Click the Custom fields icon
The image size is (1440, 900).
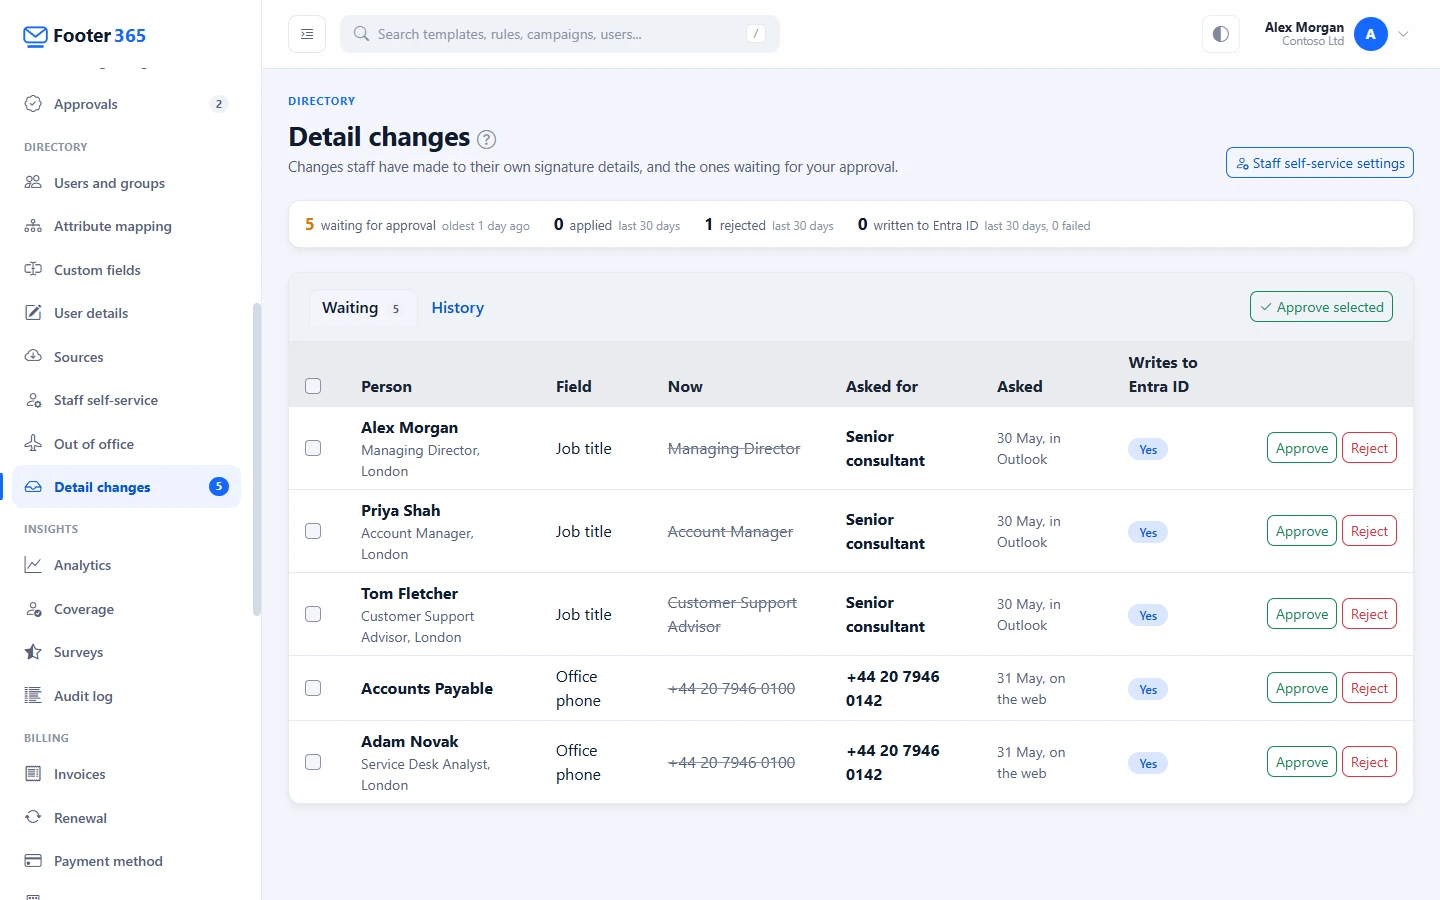pos(33,270)
